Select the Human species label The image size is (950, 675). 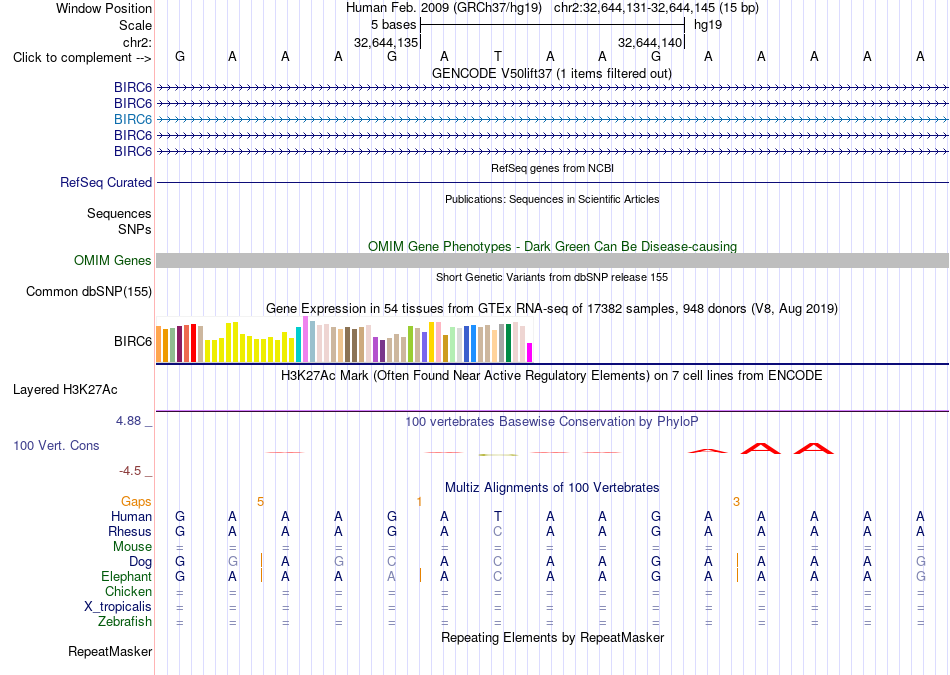pos(131,516)
